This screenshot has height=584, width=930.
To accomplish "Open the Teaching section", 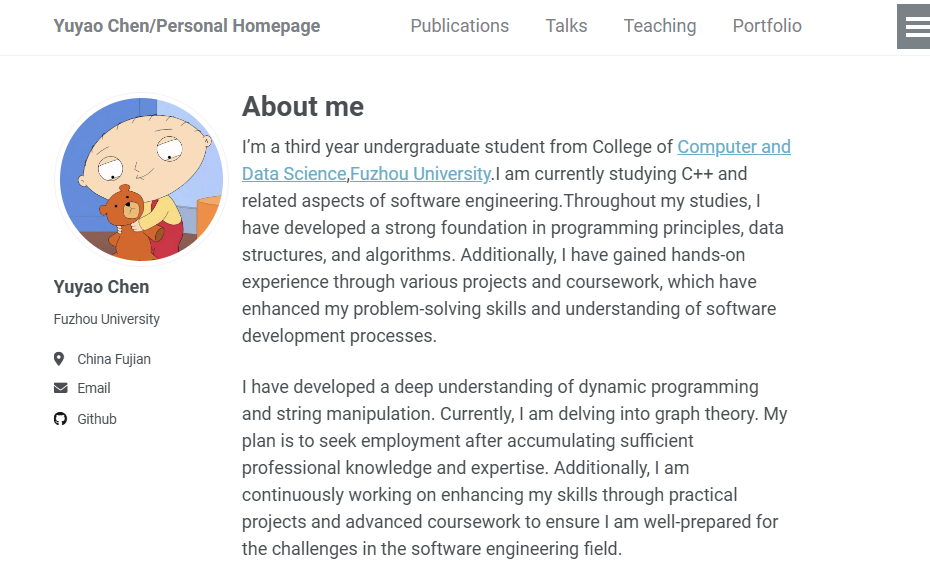I will (659, 26).
